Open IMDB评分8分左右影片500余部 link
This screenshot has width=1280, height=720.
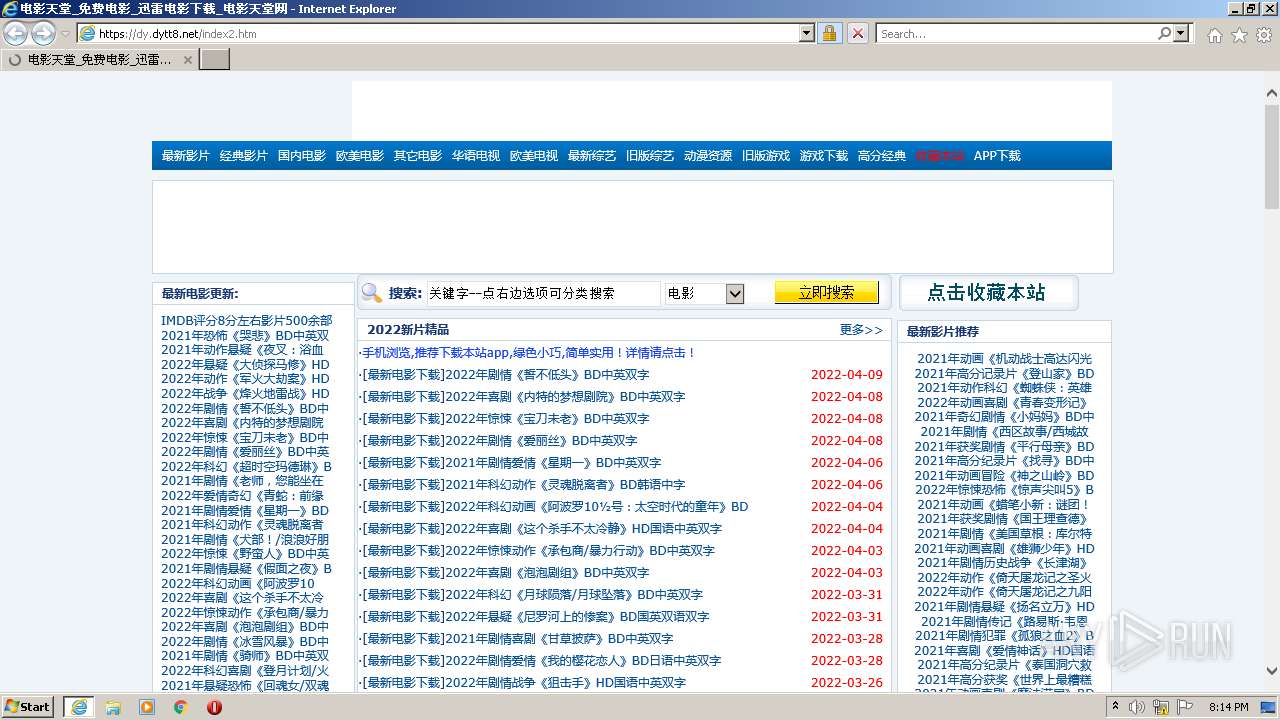(x=247, y=321)
